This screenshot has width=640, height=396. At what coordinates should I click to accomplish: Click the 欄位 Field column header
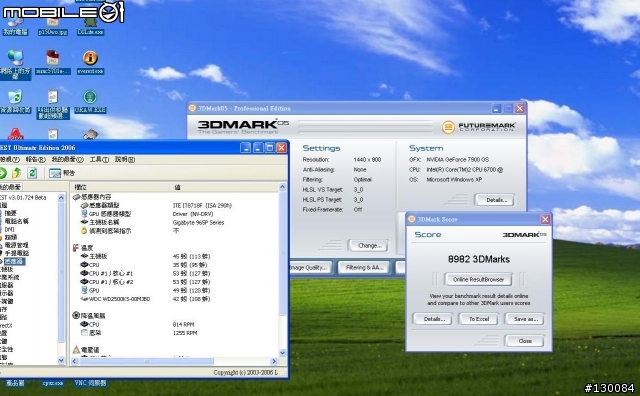pyautogui.click(x=120, y=187)
